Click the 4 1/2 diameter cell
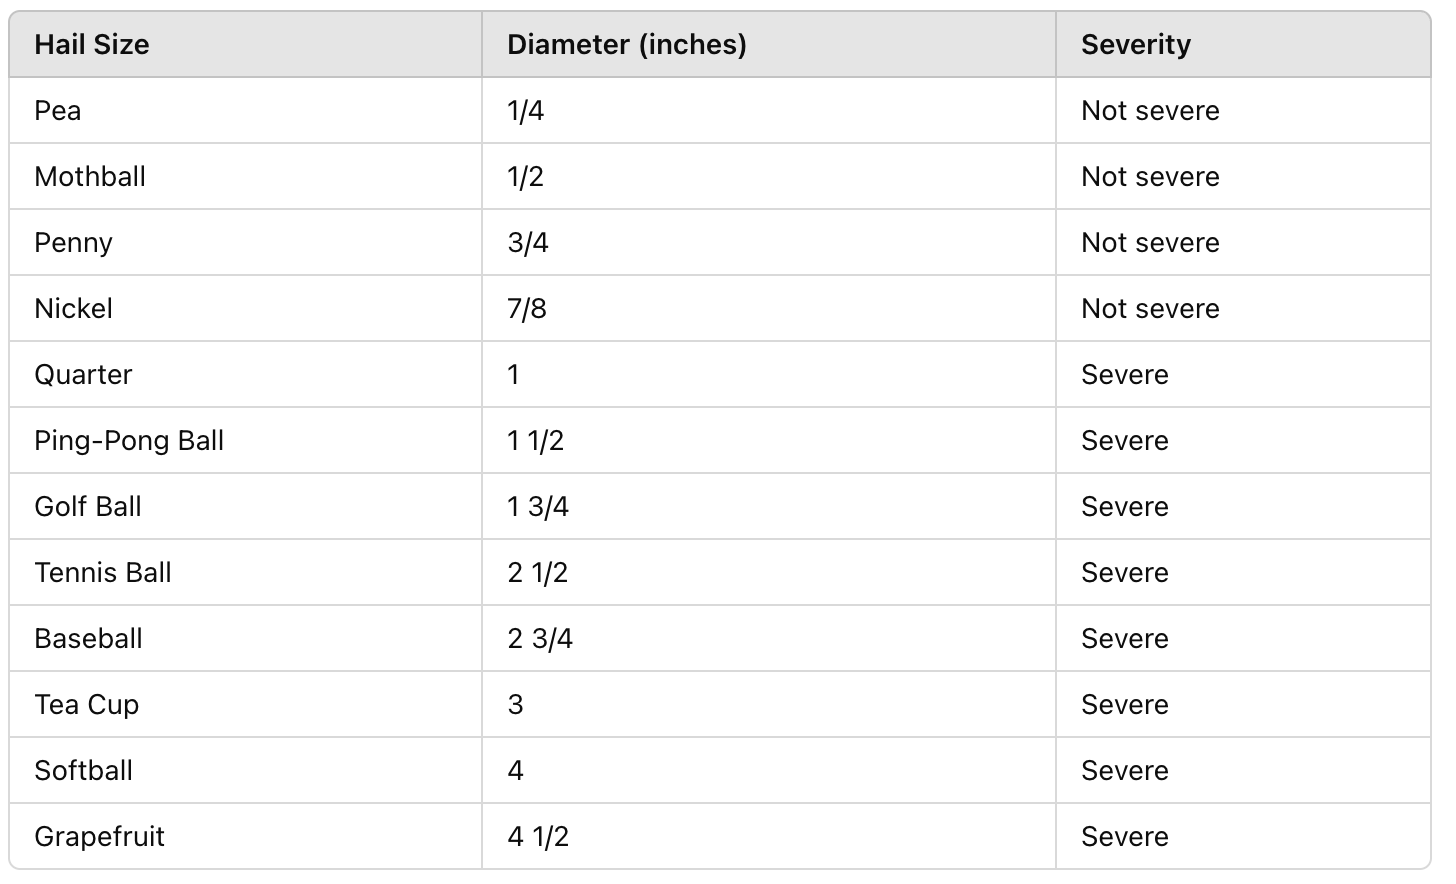 [769, 836]
